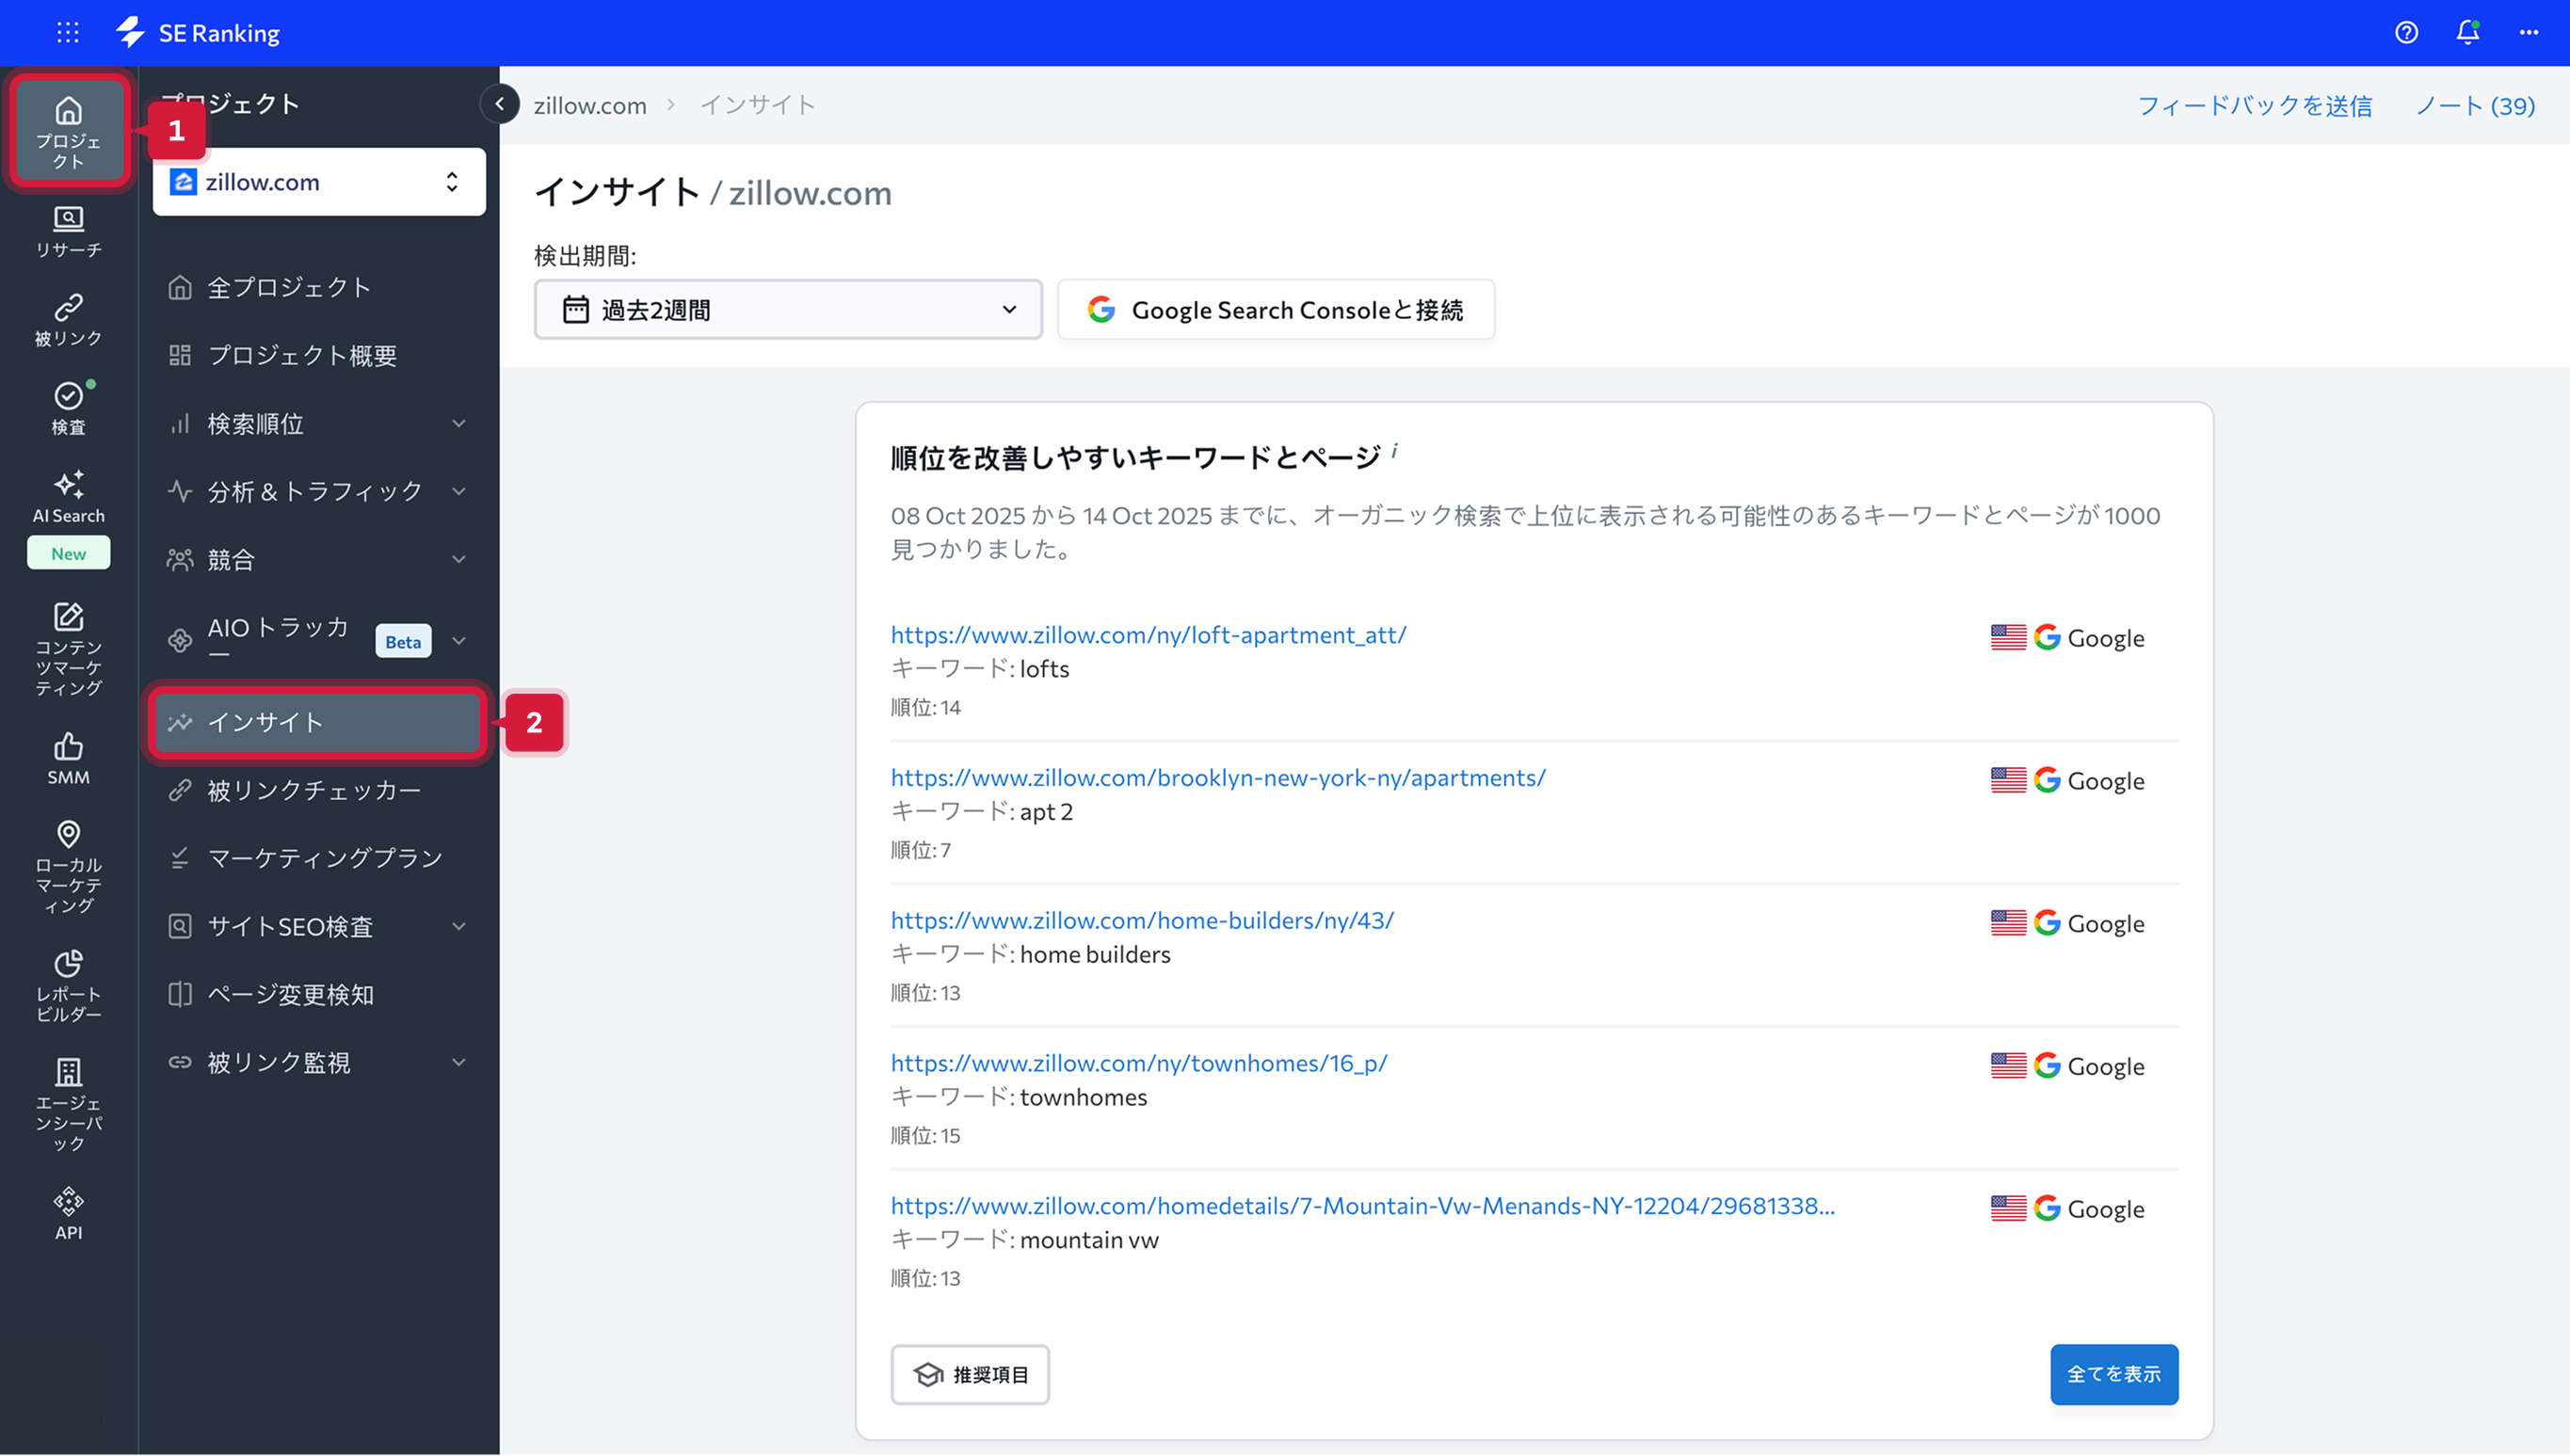Screen dimensions: 2570x1456
Task: Select インサイト in the sidebar
Action: [316, 722]
